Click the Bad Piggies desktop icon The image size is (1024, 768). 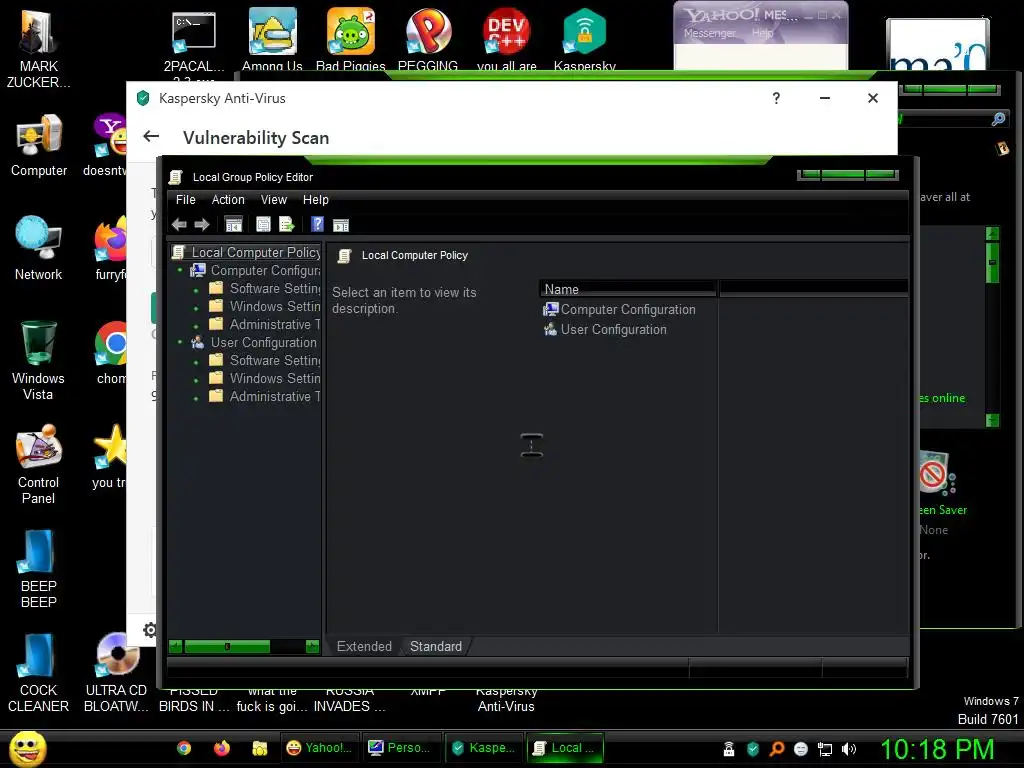(351, 39)
